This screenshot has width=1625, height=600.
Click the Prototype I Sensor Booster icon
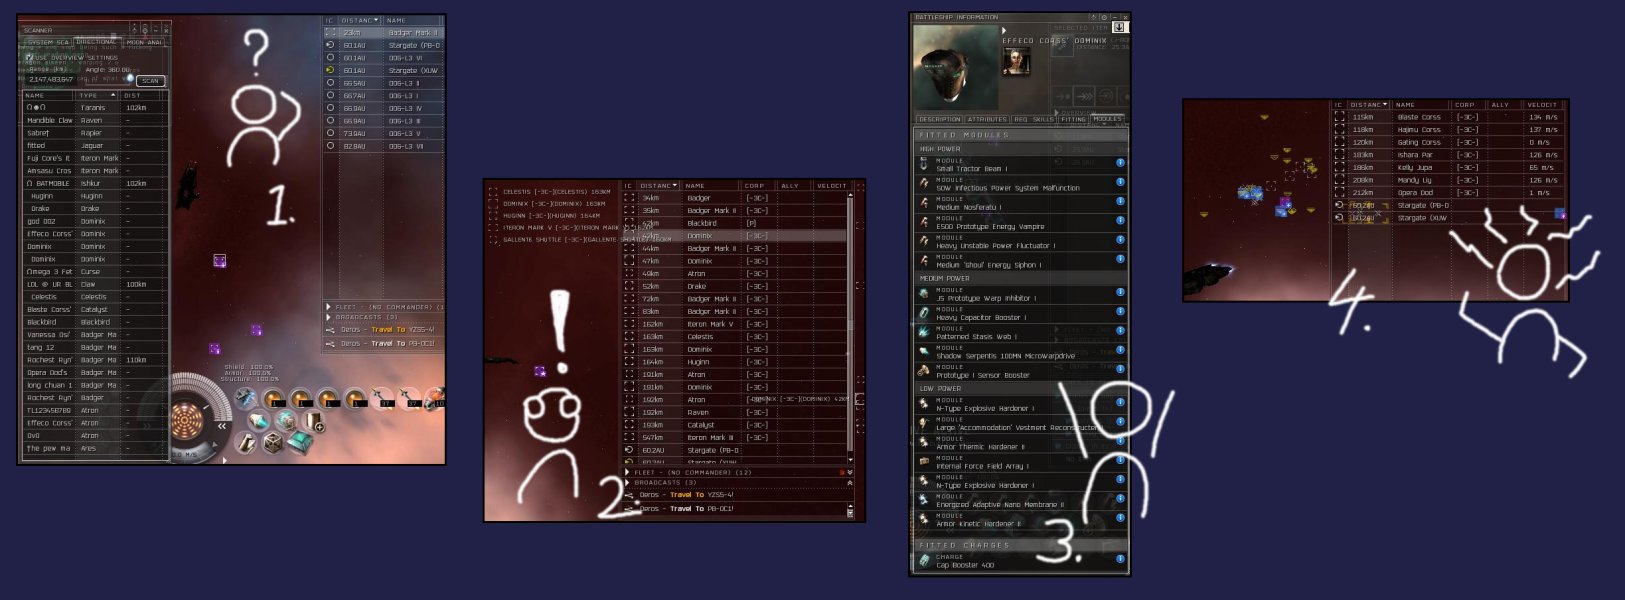coord(924,370)
